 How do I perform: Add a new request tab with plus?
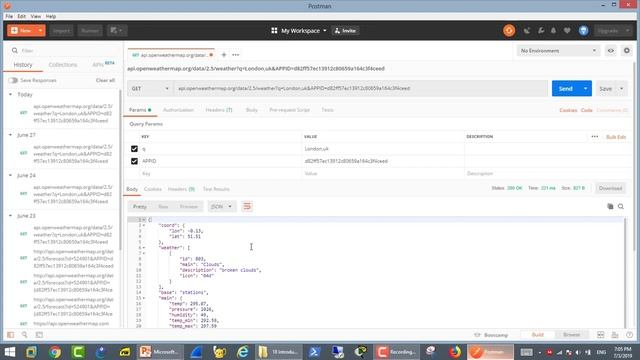(x=224, y=55)
